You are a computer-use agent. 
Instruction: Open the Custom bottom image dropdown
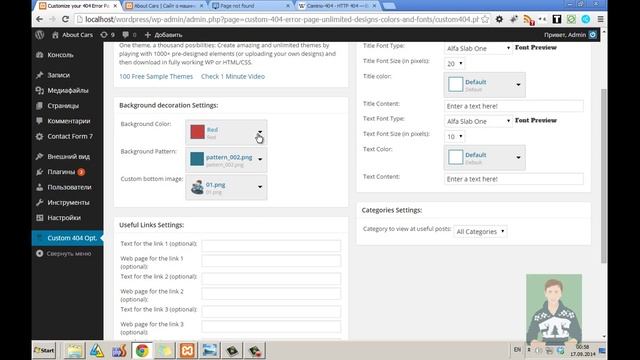click(x=226, y=187)
